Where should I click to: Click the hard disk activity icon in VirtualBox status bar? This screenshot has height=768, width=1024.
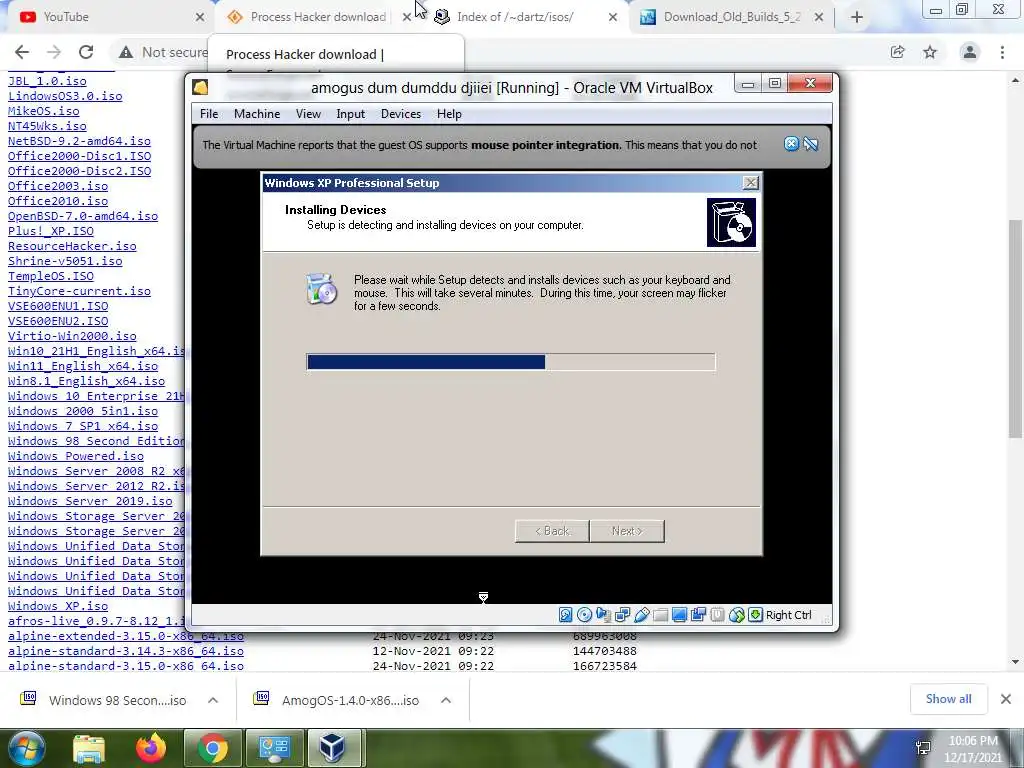click(x=566, y=615)
